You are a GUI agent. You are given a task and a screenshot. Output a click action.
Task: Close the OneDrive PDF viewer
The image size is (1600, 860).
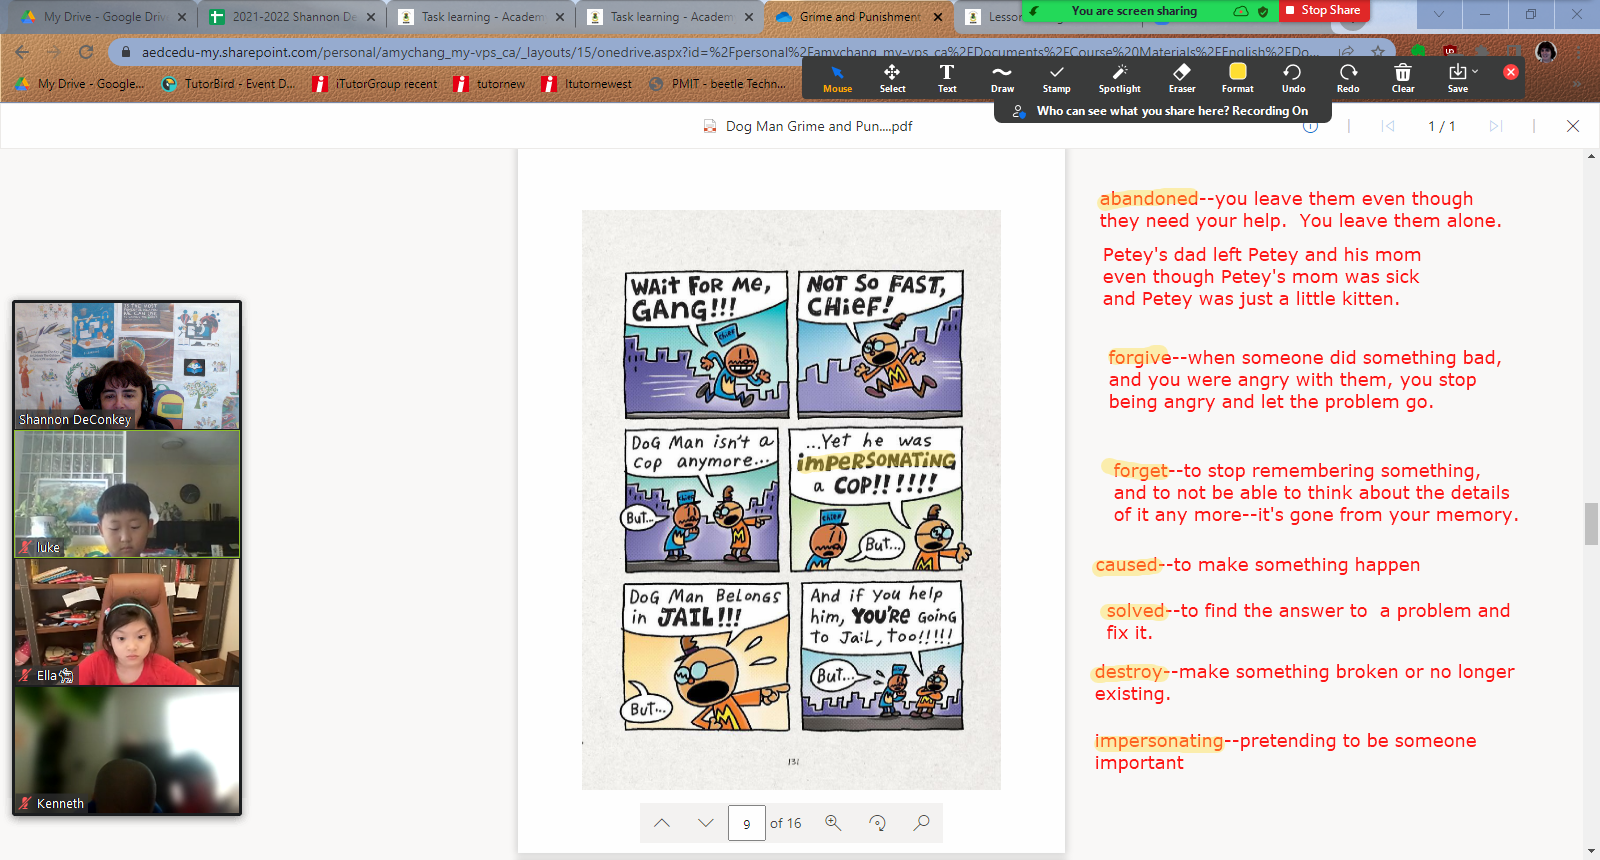1573,126
